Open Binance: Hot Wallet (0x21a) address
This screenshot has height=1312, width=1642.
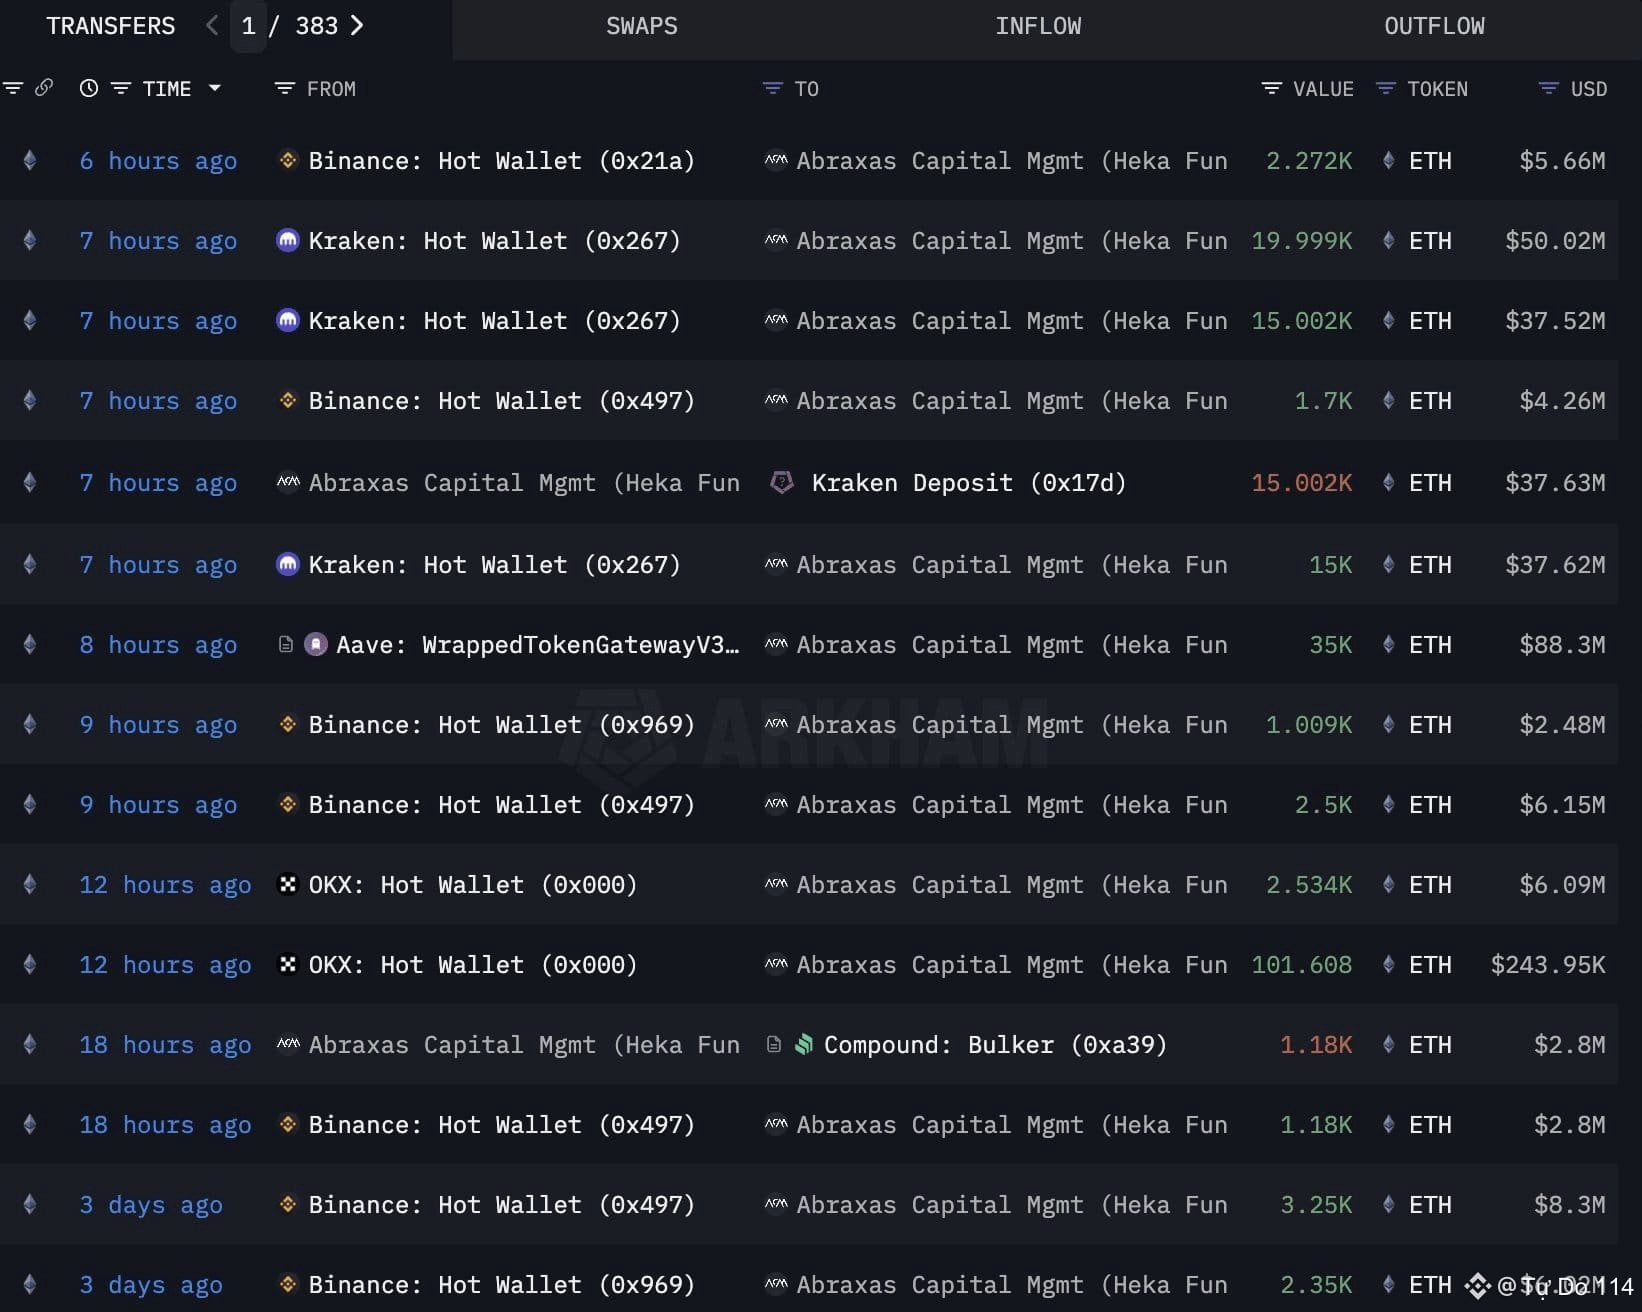(501, 161)
